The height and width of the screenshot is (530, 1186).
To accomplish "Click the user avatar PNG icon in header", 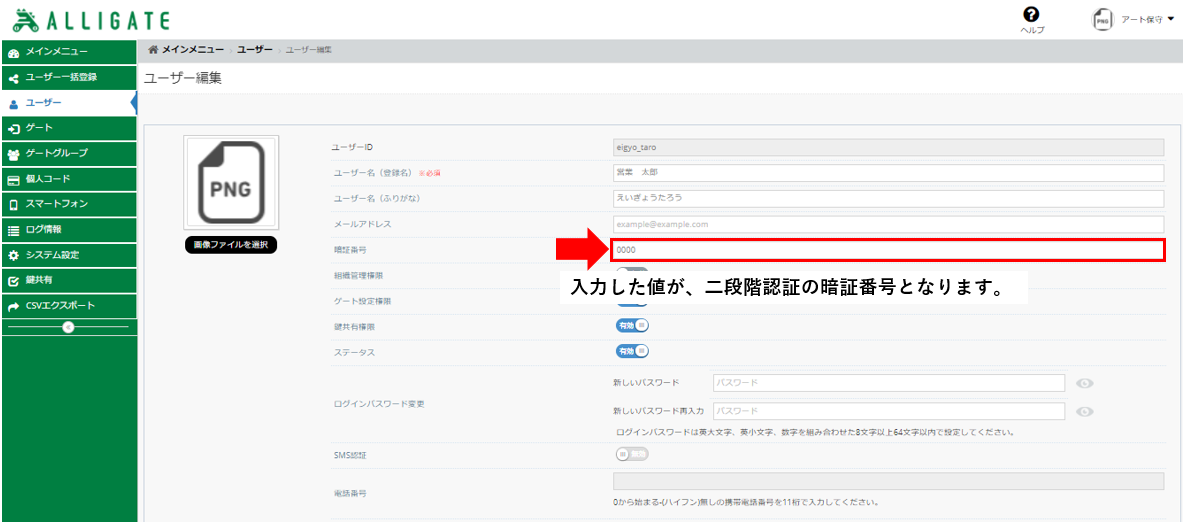I will click(x=1102, y=20).
